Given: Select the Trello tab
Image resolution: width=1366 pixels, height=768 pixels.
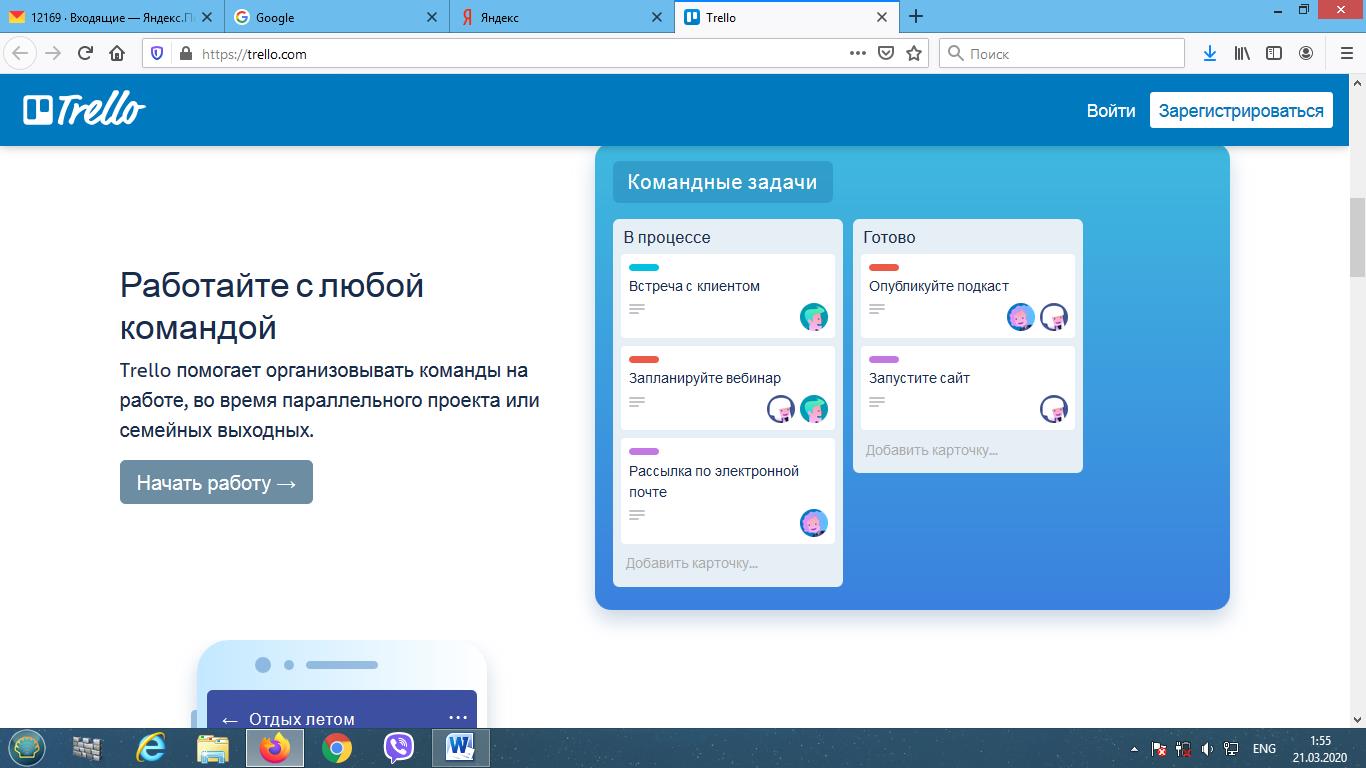Looking at the screenshot, I should [786, 17].
